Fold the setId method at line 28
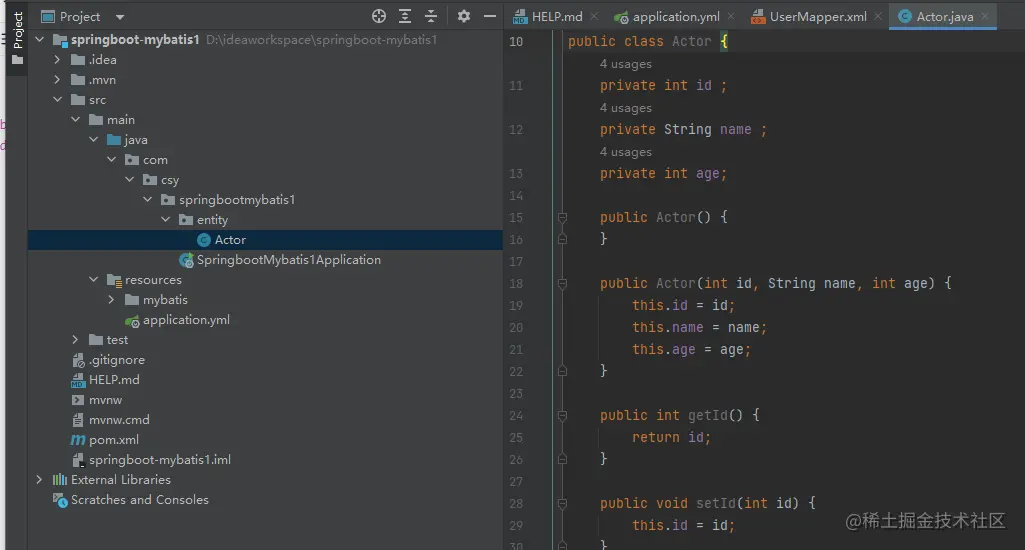The width and height of the screenshot is (1025, 550). 562,504
